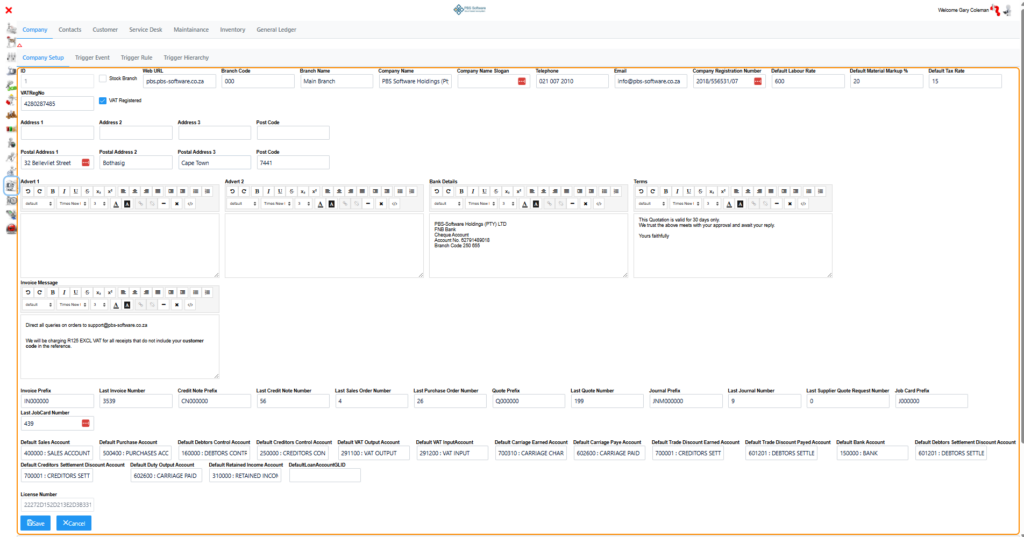Click Undo in the Advert 2 editor
The width and height of the screenshot is (1024, 537).
click(x=232, y=191)
